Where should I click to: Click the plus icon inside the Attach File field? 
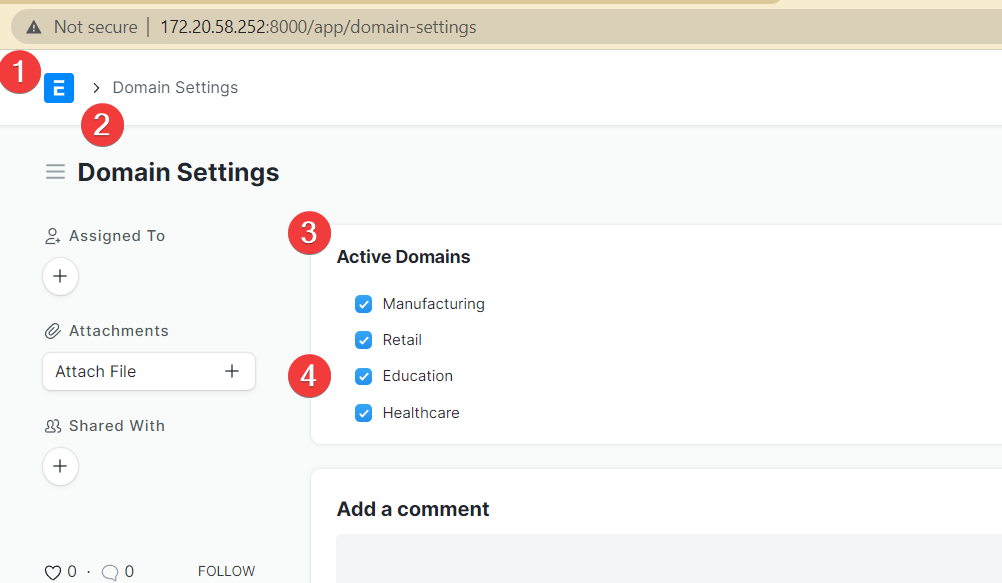(x=232, y=371)
